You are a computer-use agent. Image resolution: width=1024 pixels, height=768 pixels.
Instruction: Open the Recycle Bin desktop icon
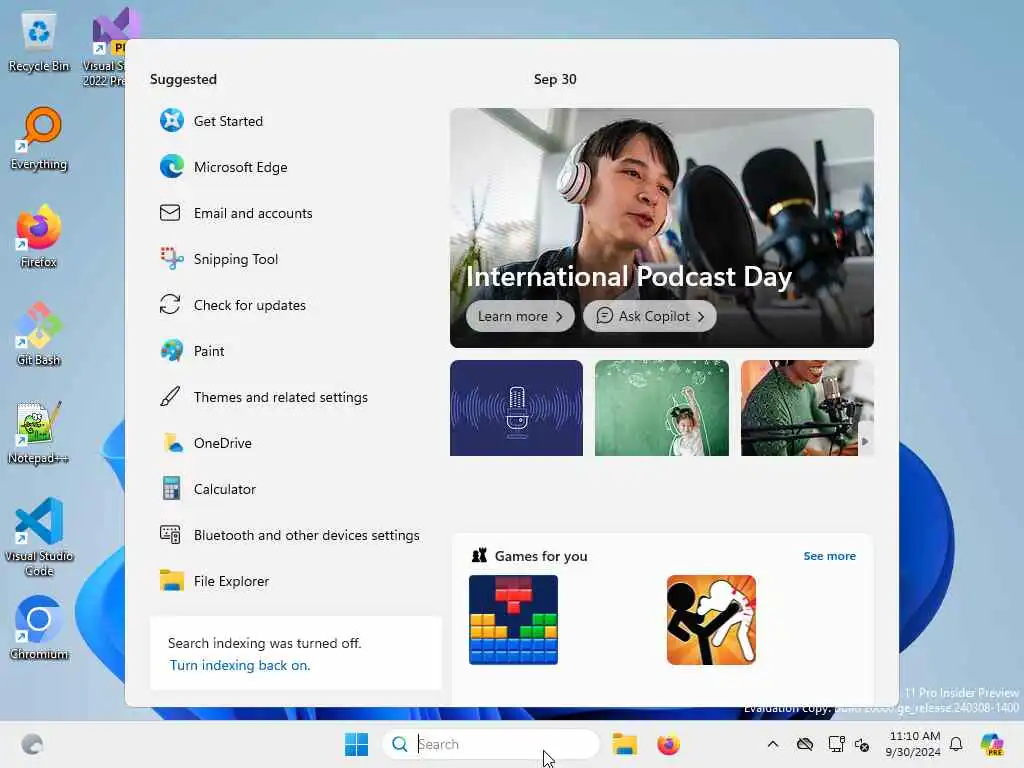pos(39,42)
